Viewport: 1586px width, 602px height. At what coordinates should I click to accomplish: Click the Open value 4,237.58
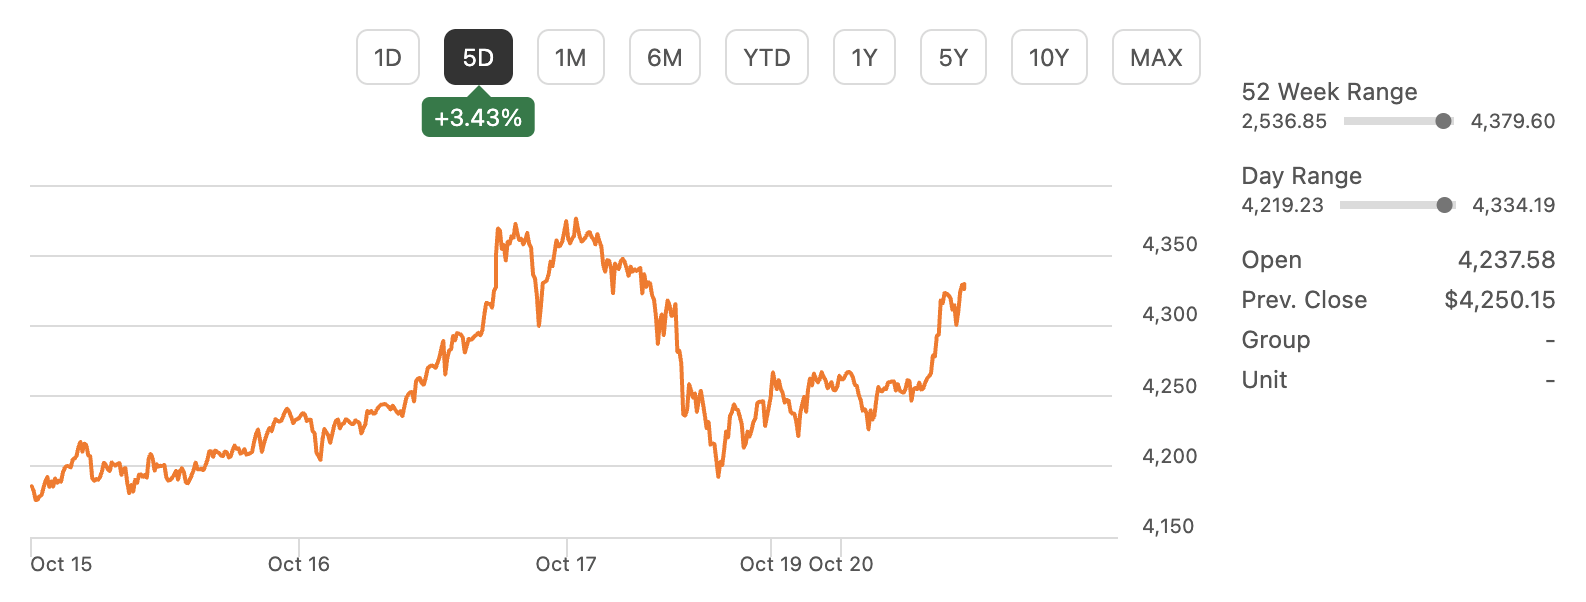pyautogui.click(x=1506, y=259)
